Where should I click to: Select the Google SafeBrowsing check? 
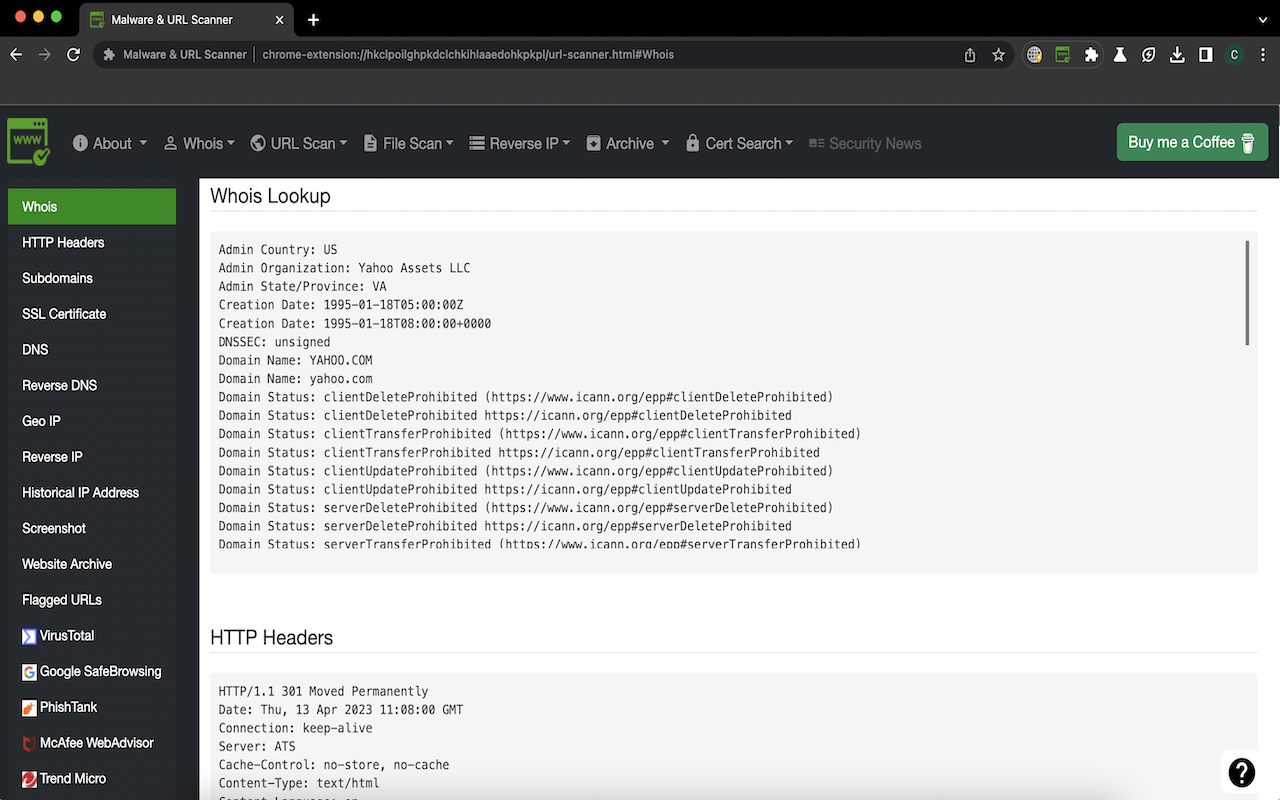pyautogui.click(x=99, y=671)
